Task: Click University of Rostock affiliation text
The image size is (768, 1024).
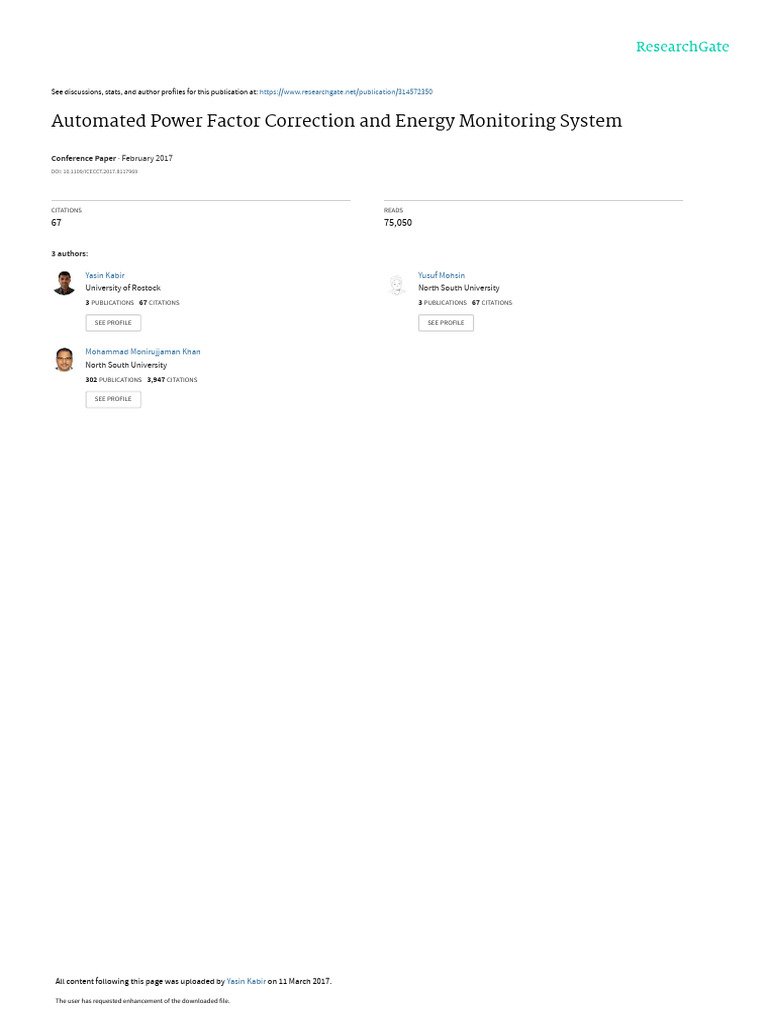Action: 123,288
